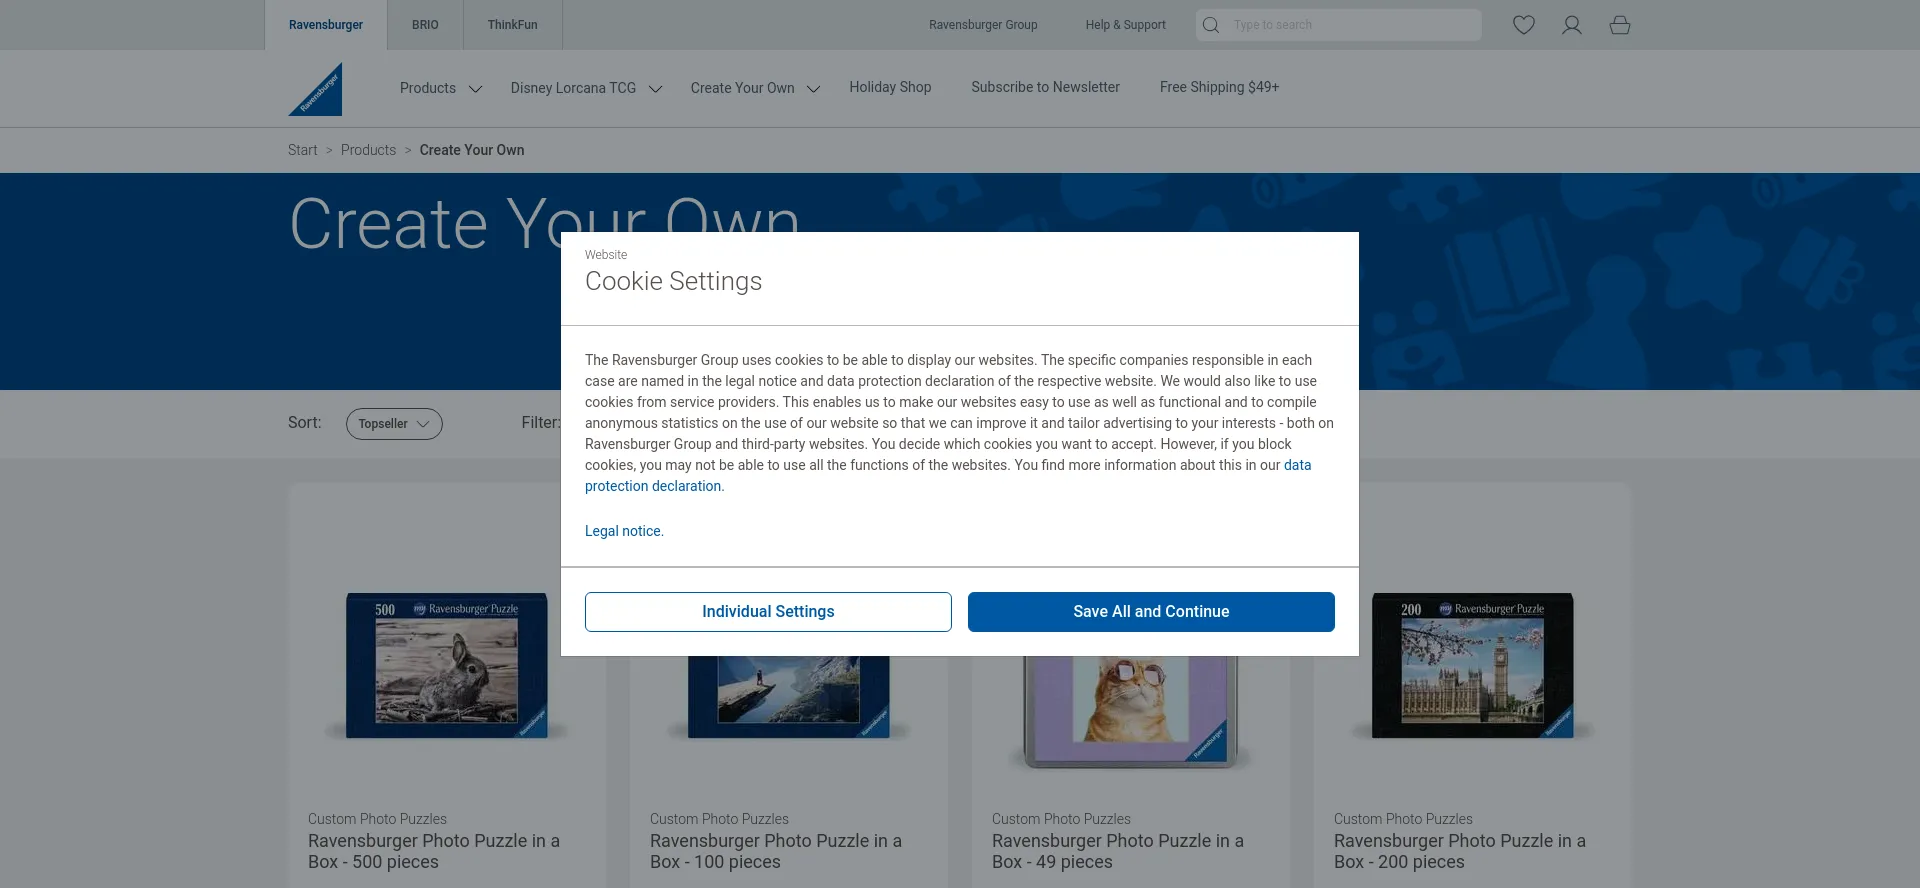Viewport: 1920px width, 888px height.
Task: Open the wishlist heart icon
Action: point(1523,25)
